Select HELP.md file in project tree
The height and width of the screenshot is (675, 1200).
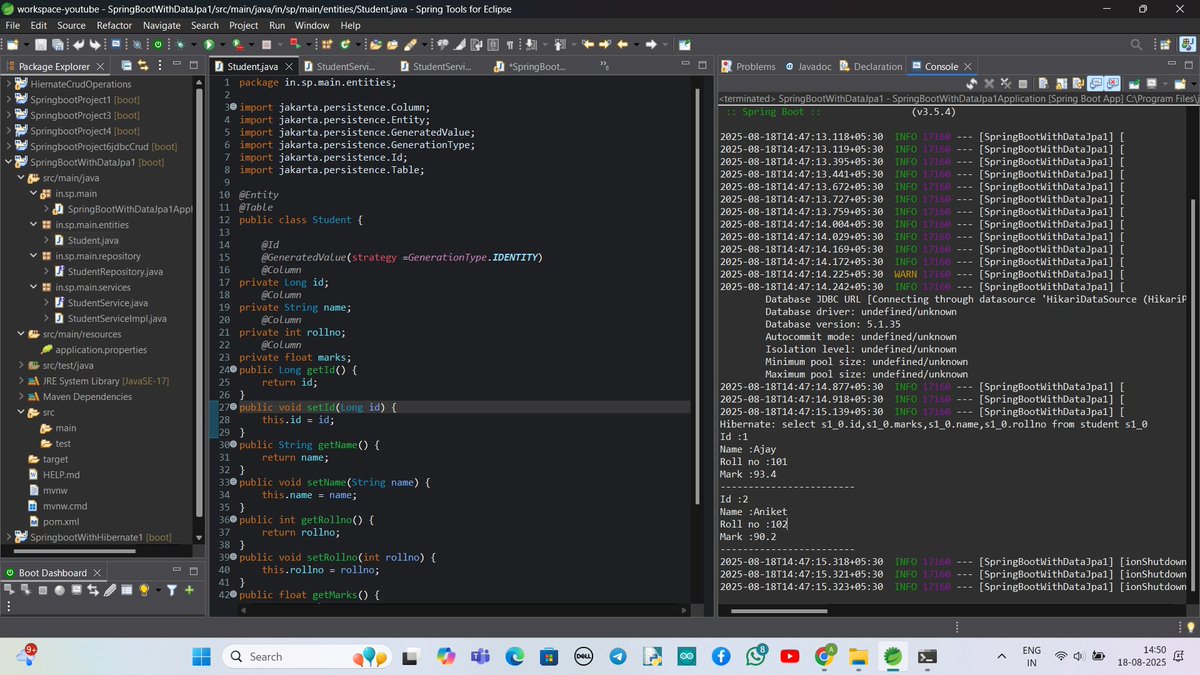54,475
